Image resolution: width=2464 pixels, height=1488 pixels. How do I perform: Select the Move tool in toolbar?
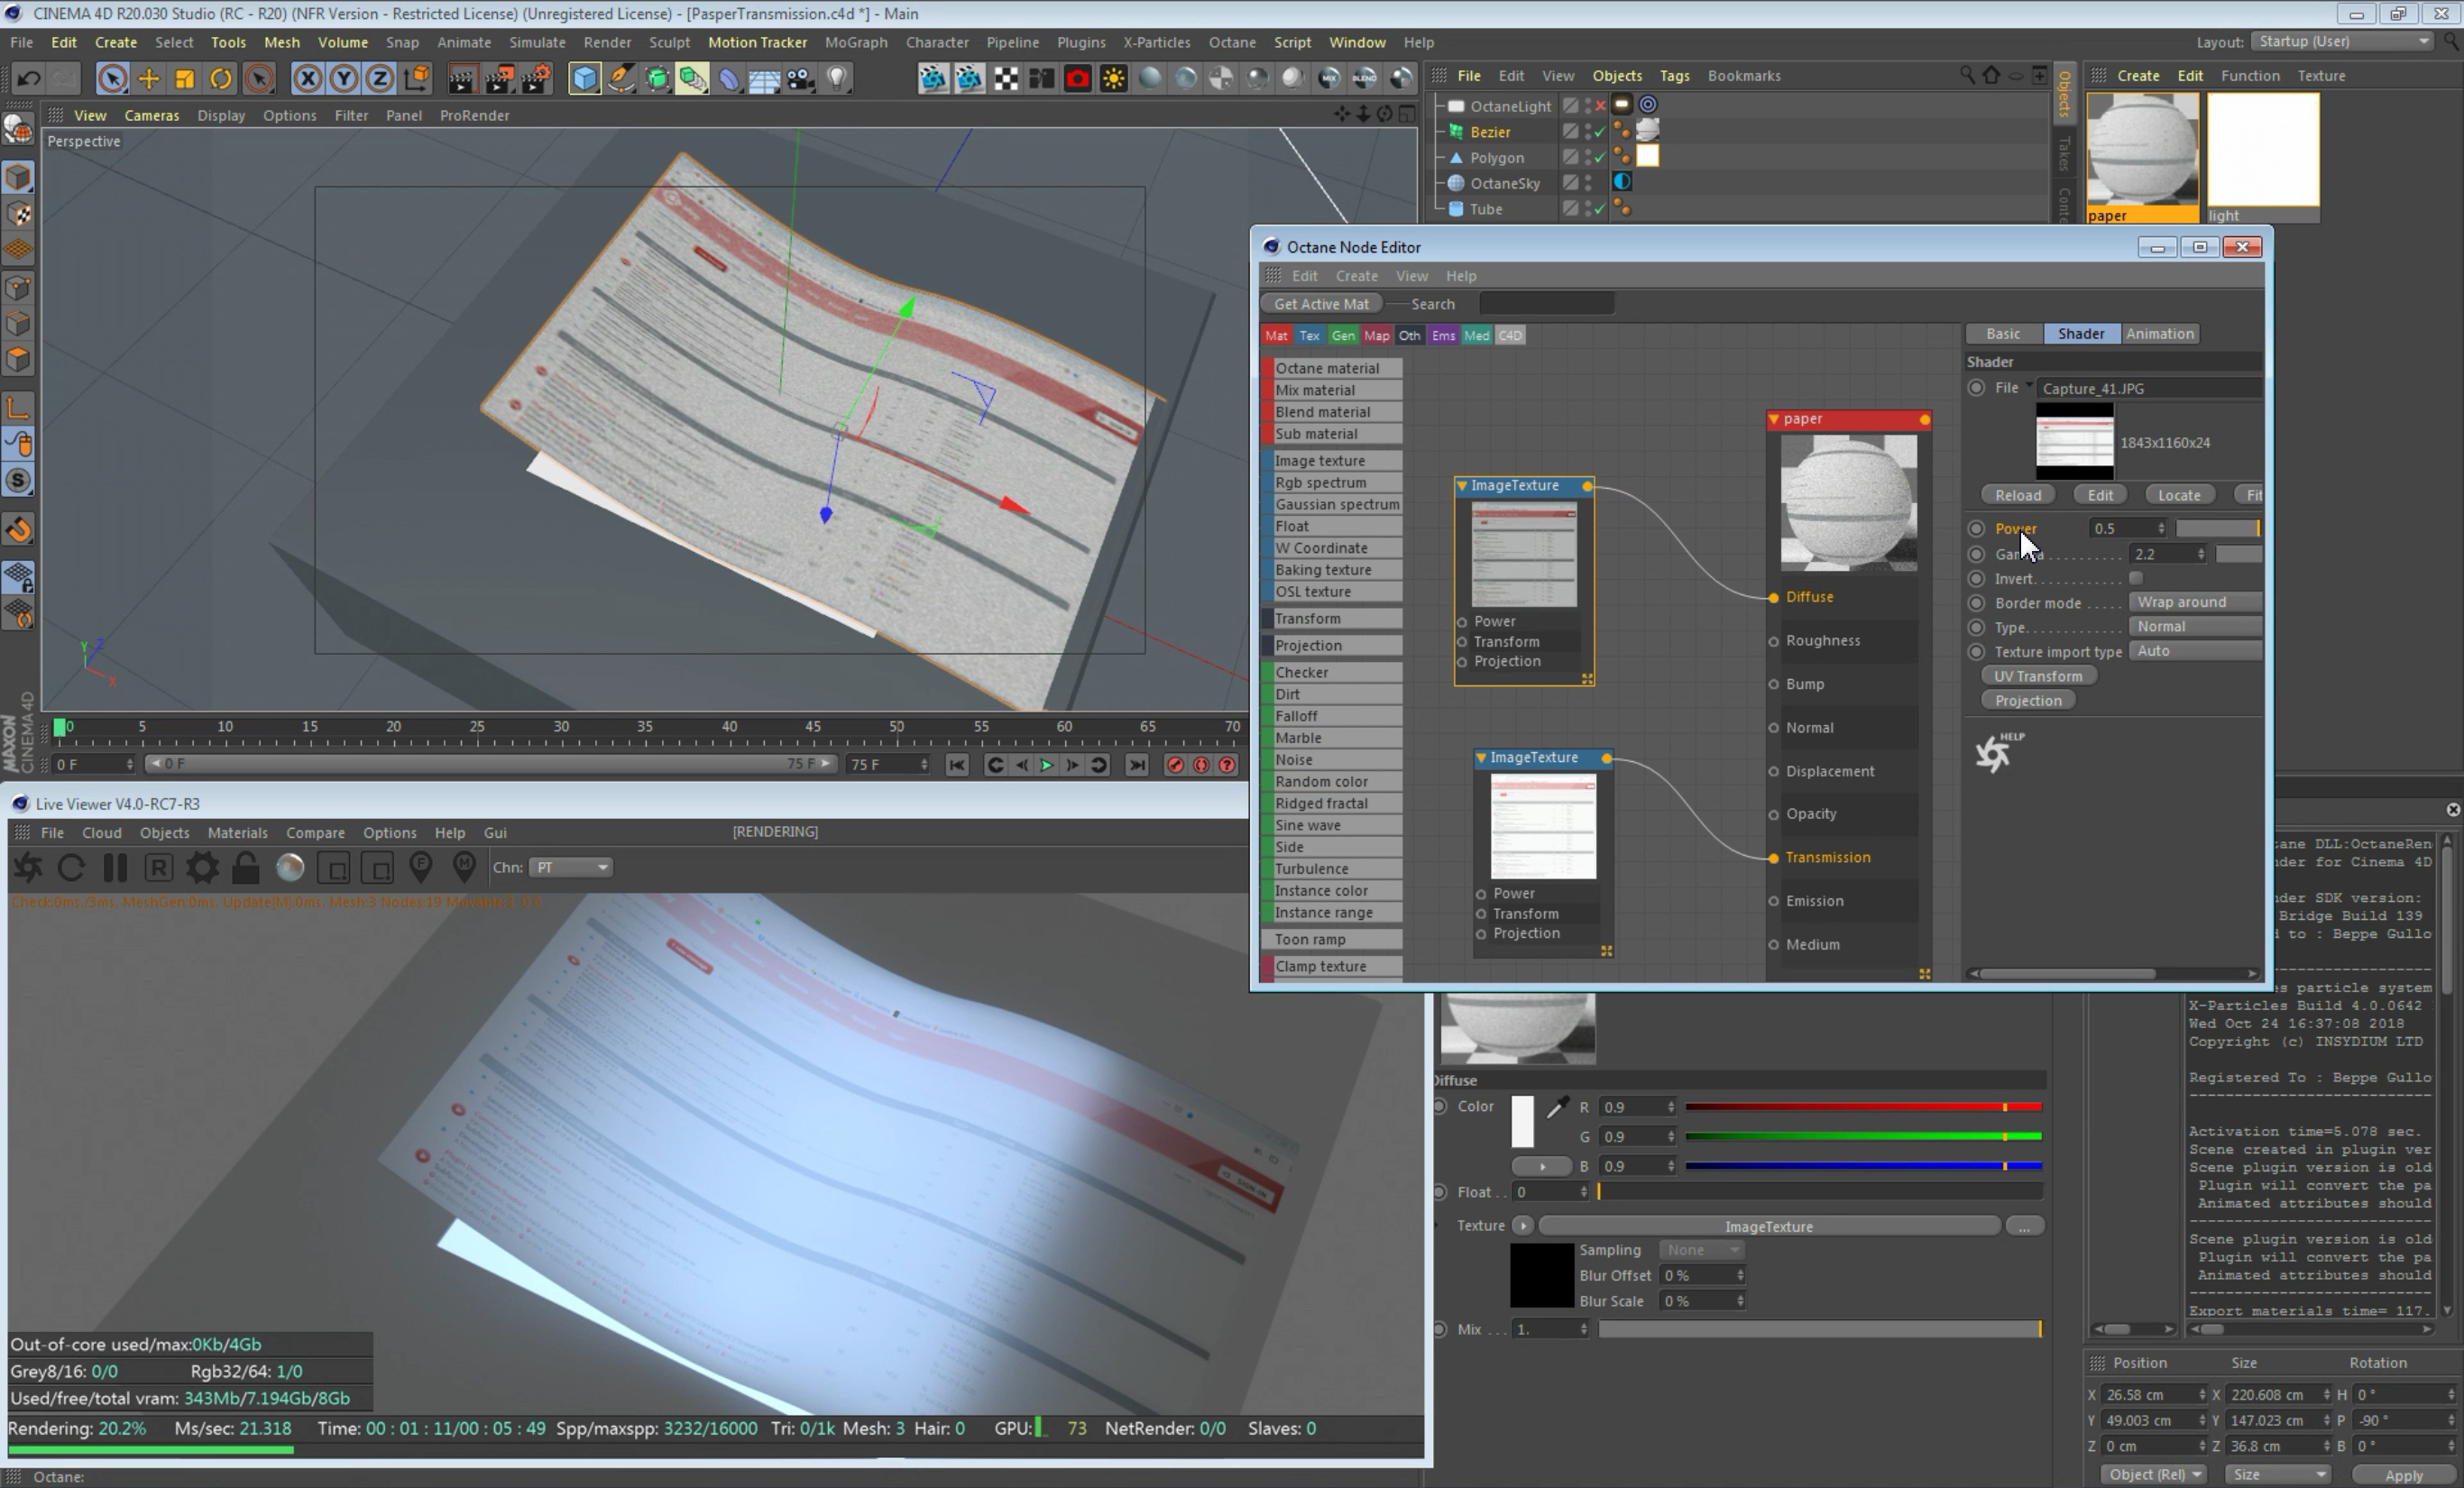coord(148,78)
